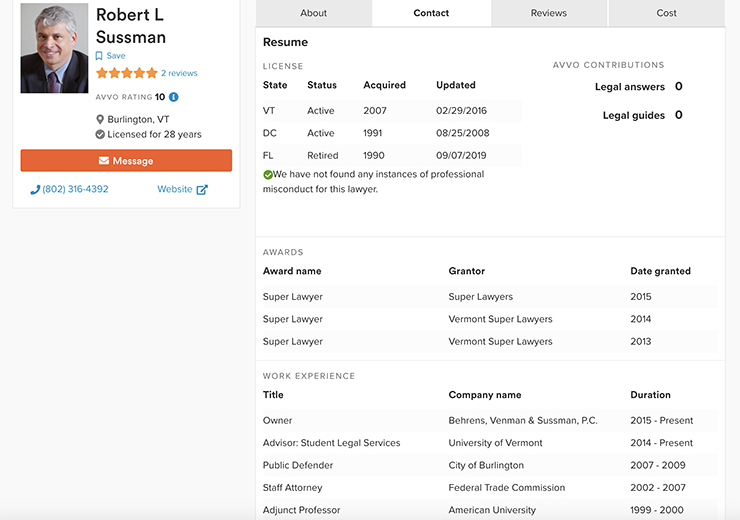This screenshot has width=740, height=520.
Task: Select the DC state license row
Action: 391,133
